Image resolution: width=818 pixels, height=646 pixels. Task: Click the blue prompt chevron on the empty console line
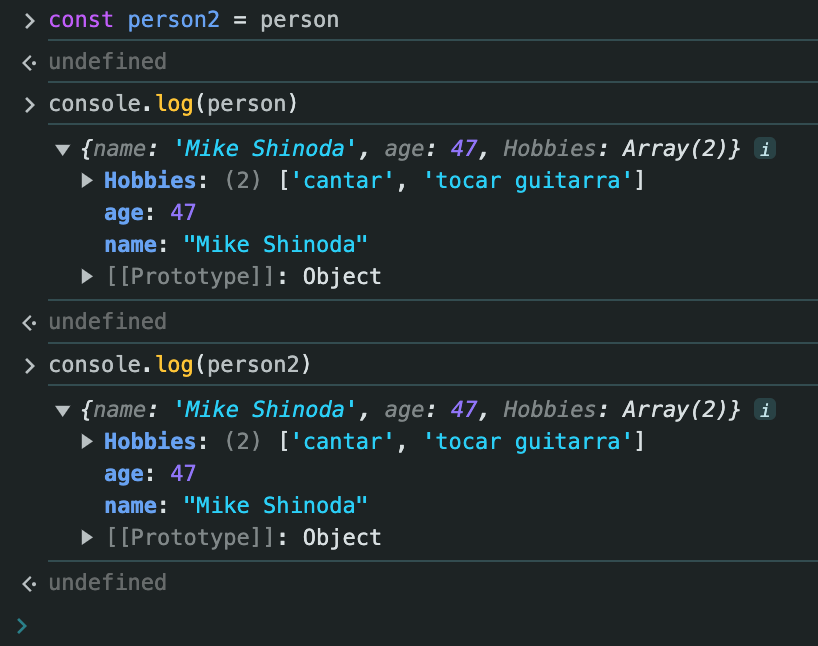(x=23, y=626)
